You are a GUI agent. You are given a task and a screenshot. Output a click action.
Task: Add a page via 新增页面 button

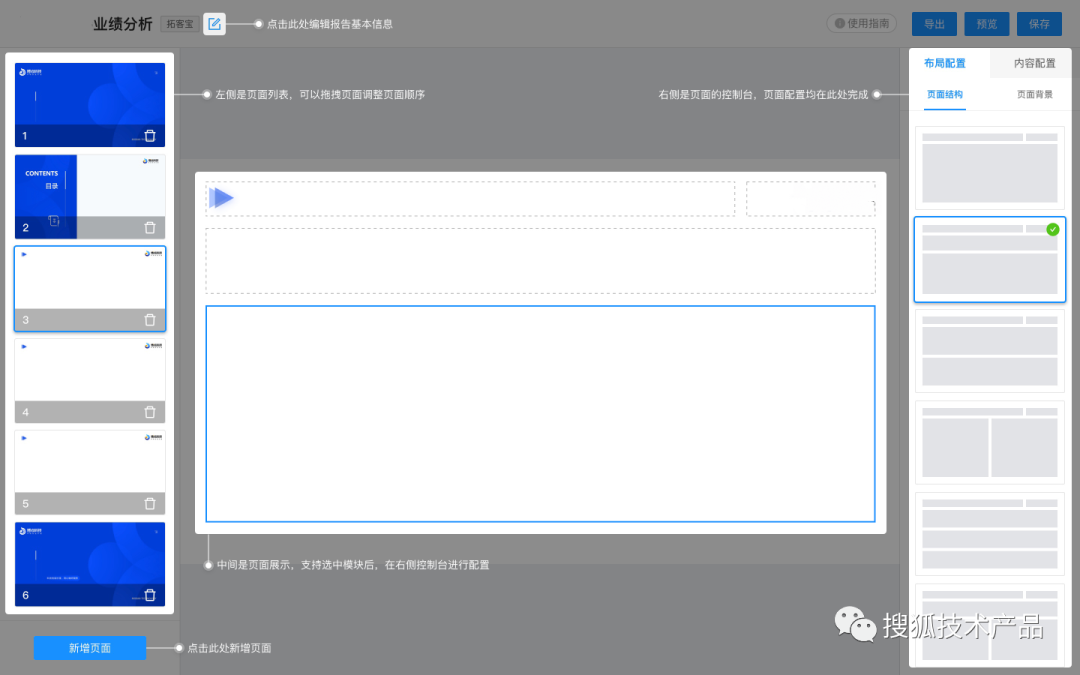(90, 647)
